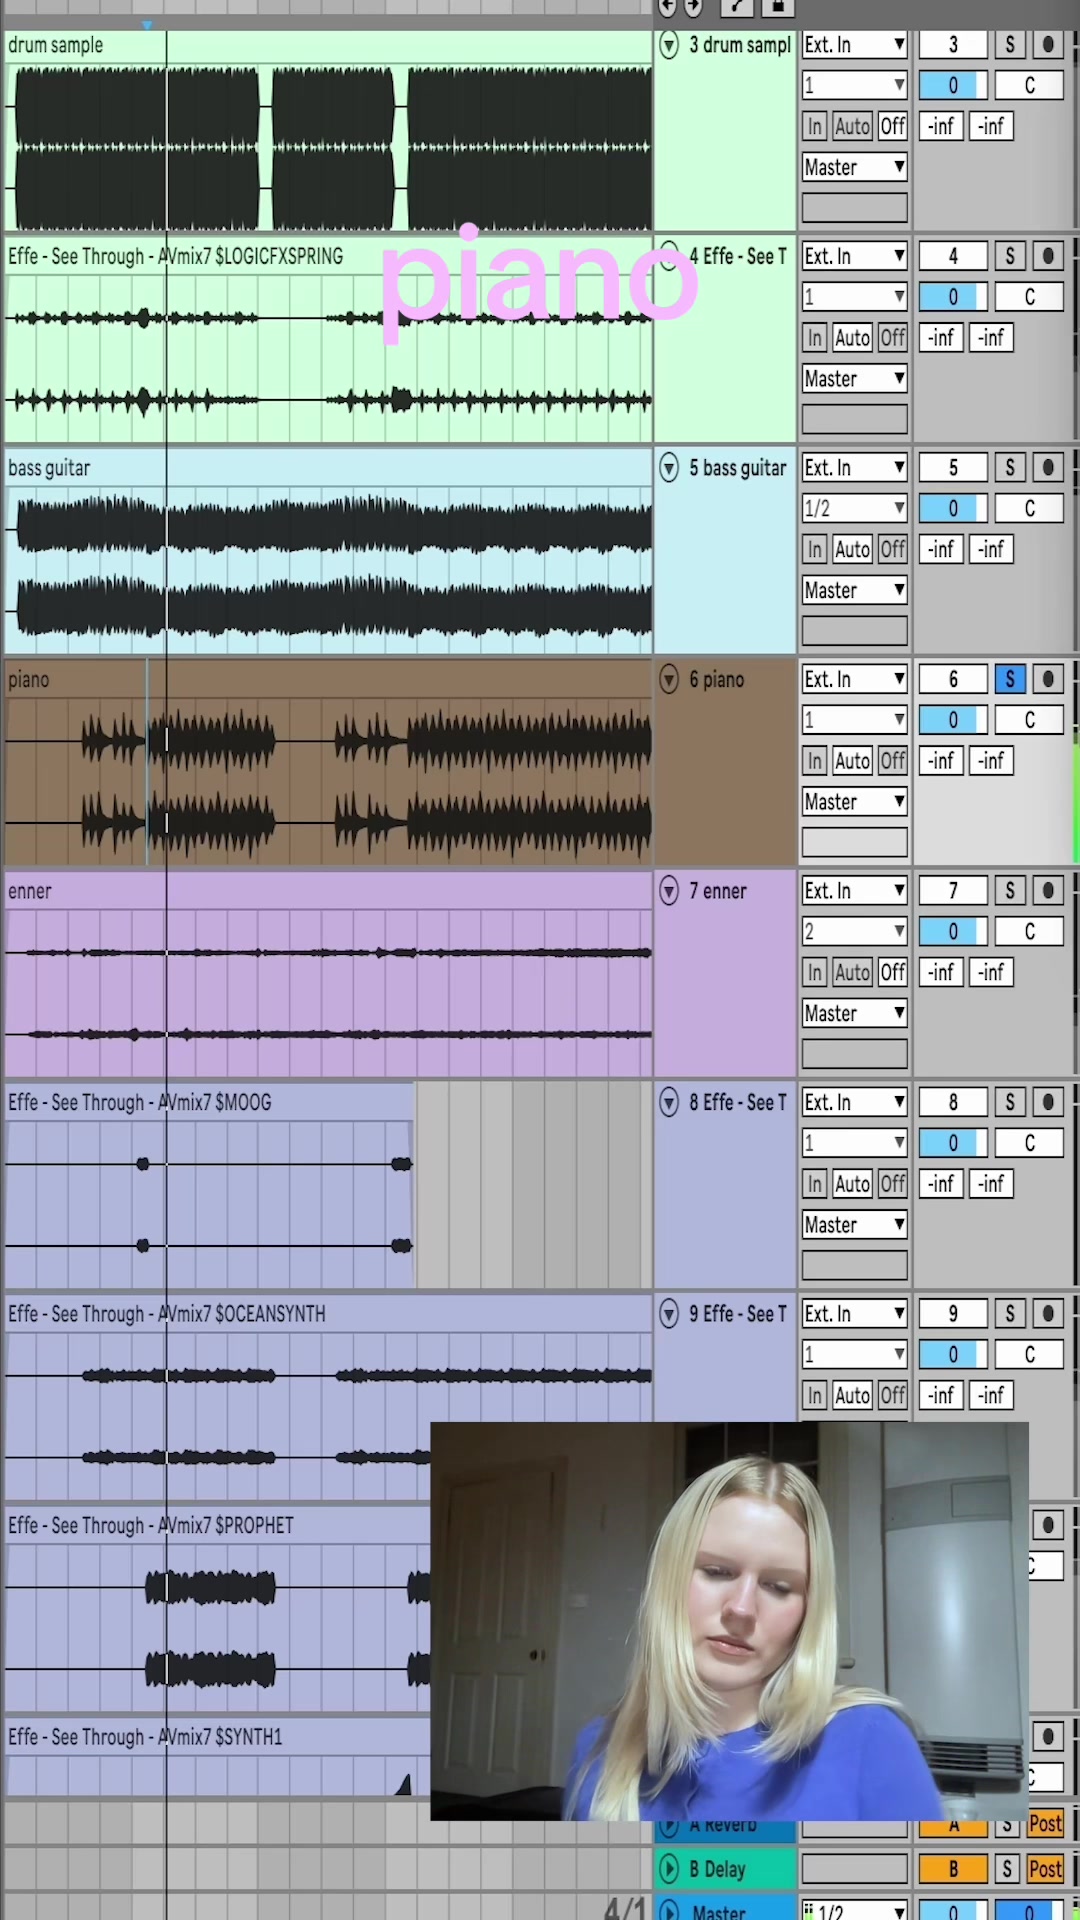The width and height of the screenshot is (1080, 1920).
Task: Set track 8 monitor to Auto
Action: [x=852, y=1183]
